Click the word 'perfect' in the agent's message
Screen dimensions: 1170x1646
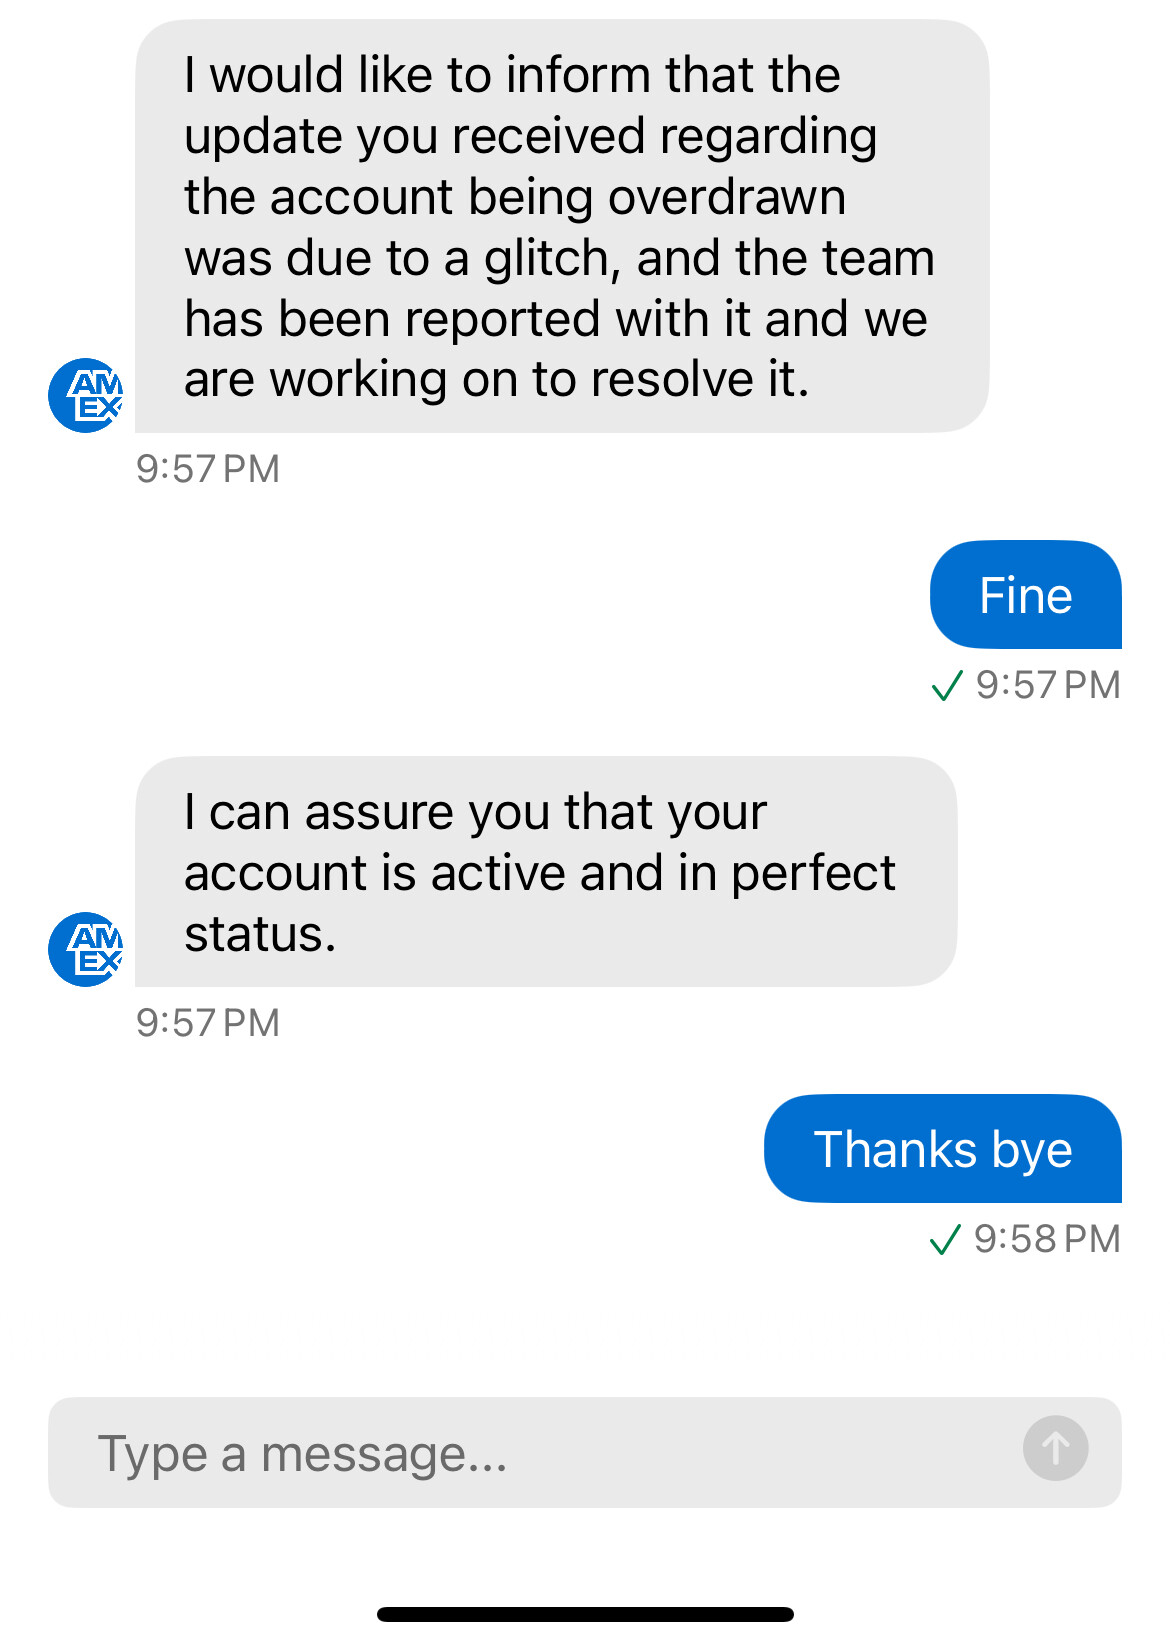coord(813,873)
